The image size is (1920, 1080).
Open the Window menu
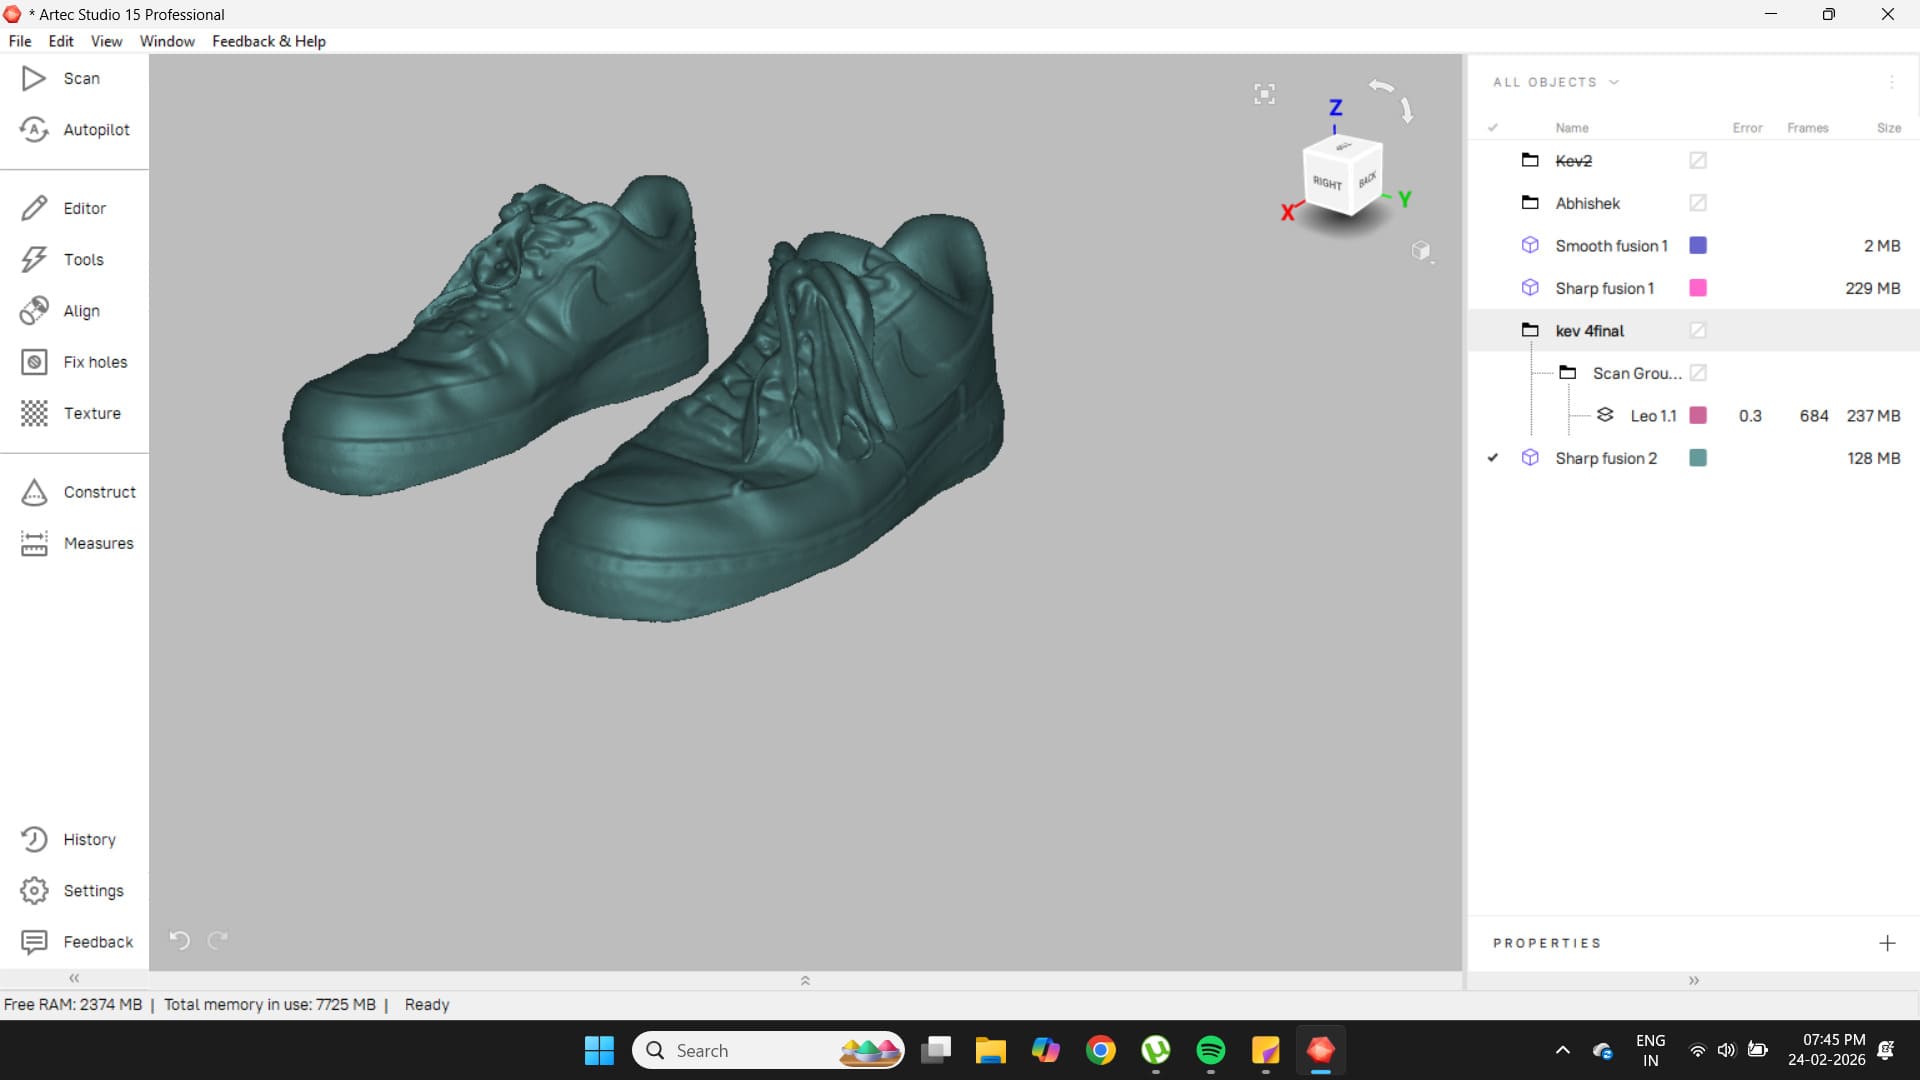coord(167,41)
